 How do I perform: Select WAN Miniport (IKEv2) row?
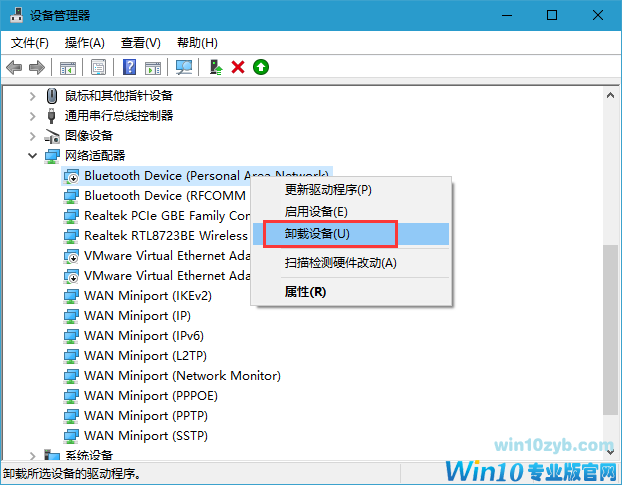(138, 296)
